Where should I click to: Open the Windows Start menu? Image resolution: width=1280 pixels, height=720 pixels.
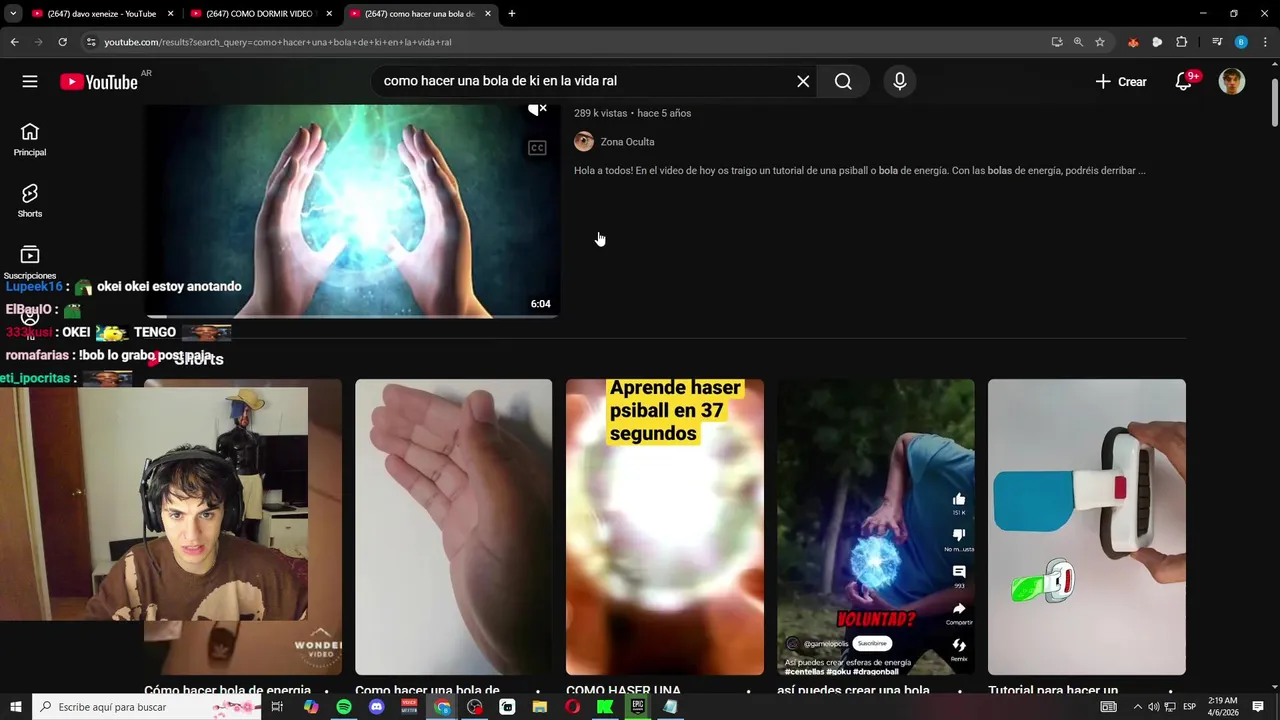click(15, 707)
